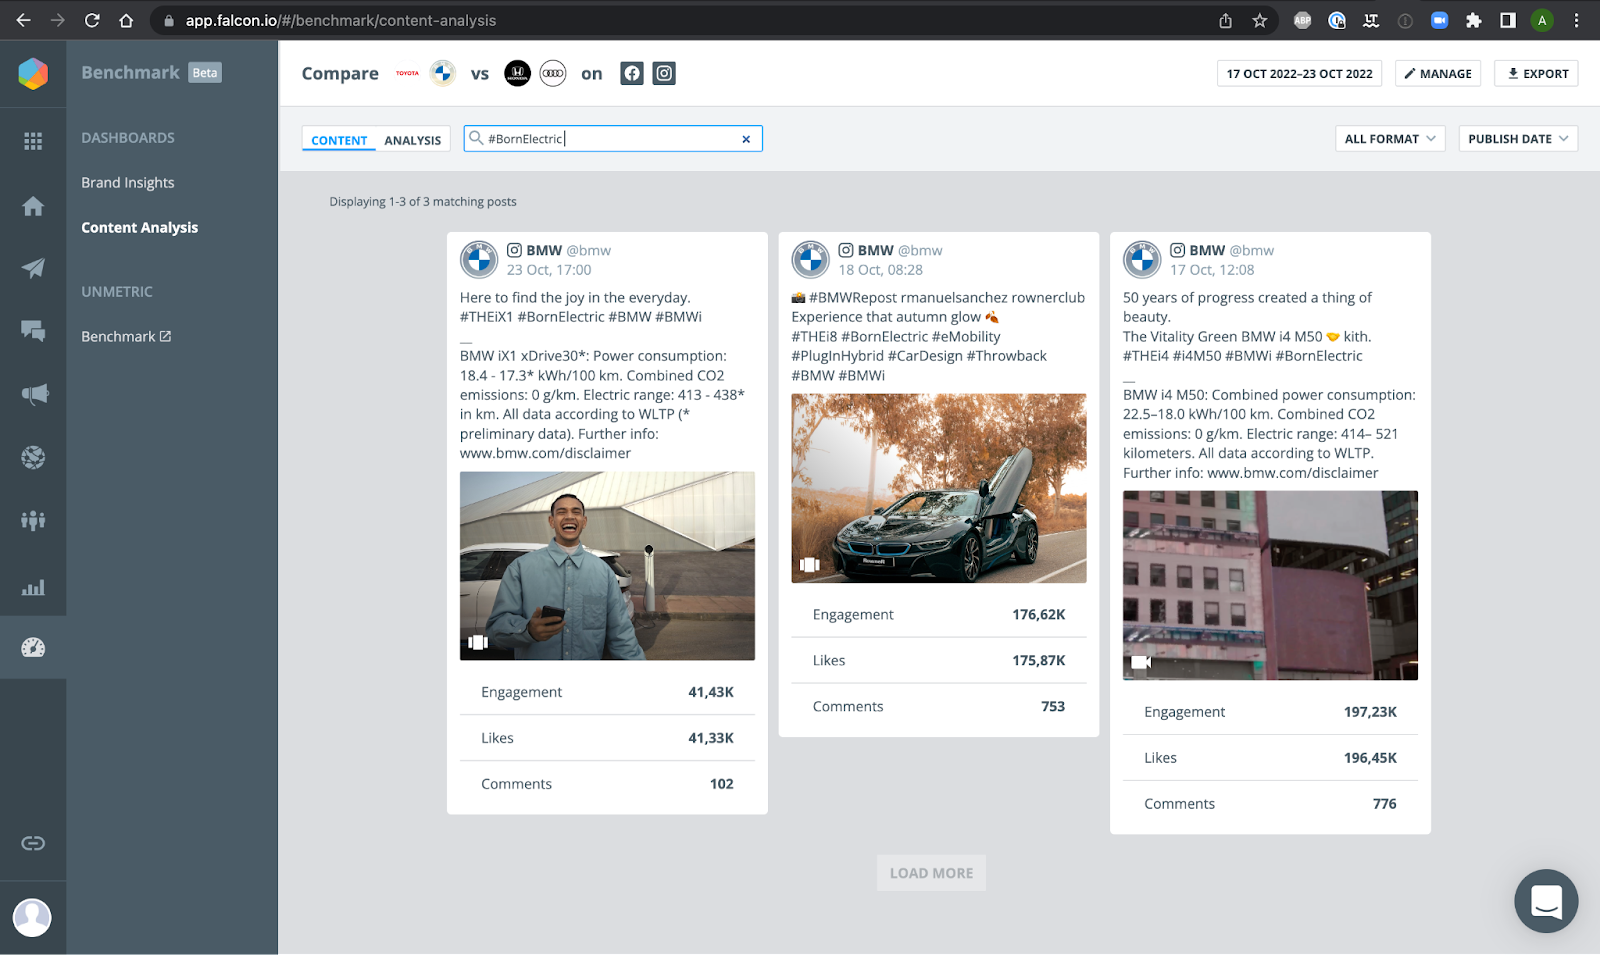Open the speedometer Benchmark icon
Image resolution: width=1600 pixels, height=955 pixels.
tap(33, 648)
